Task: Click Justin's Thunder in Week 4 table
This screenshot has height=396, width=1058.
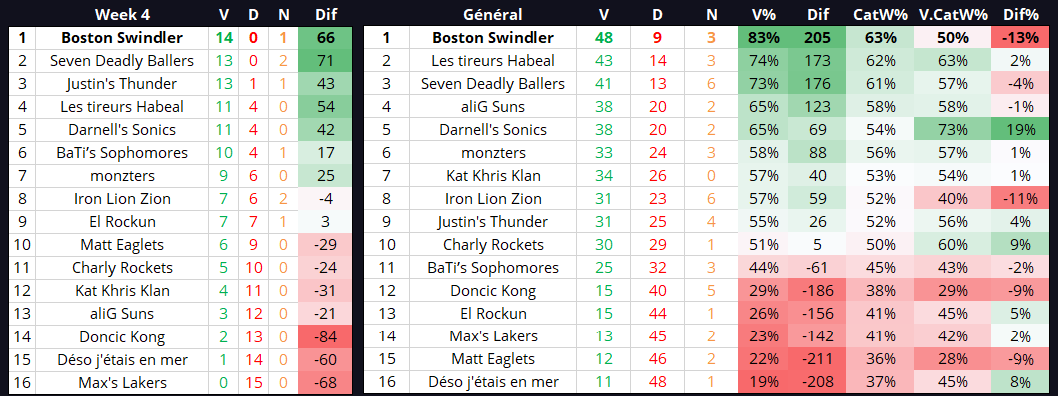Action: (121, 84)
